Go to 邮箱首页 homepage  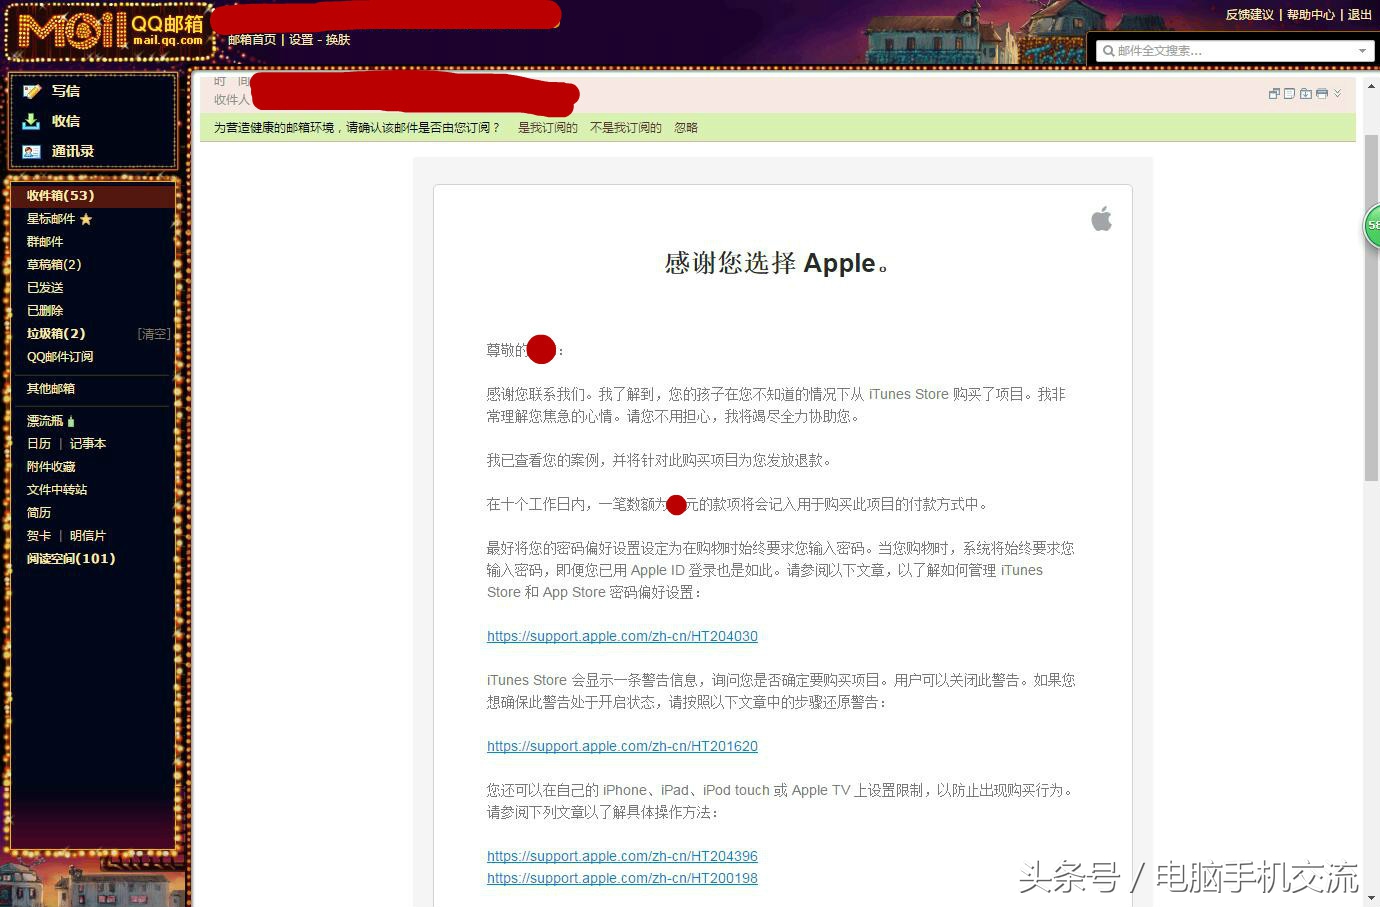(x=252, y=40)
